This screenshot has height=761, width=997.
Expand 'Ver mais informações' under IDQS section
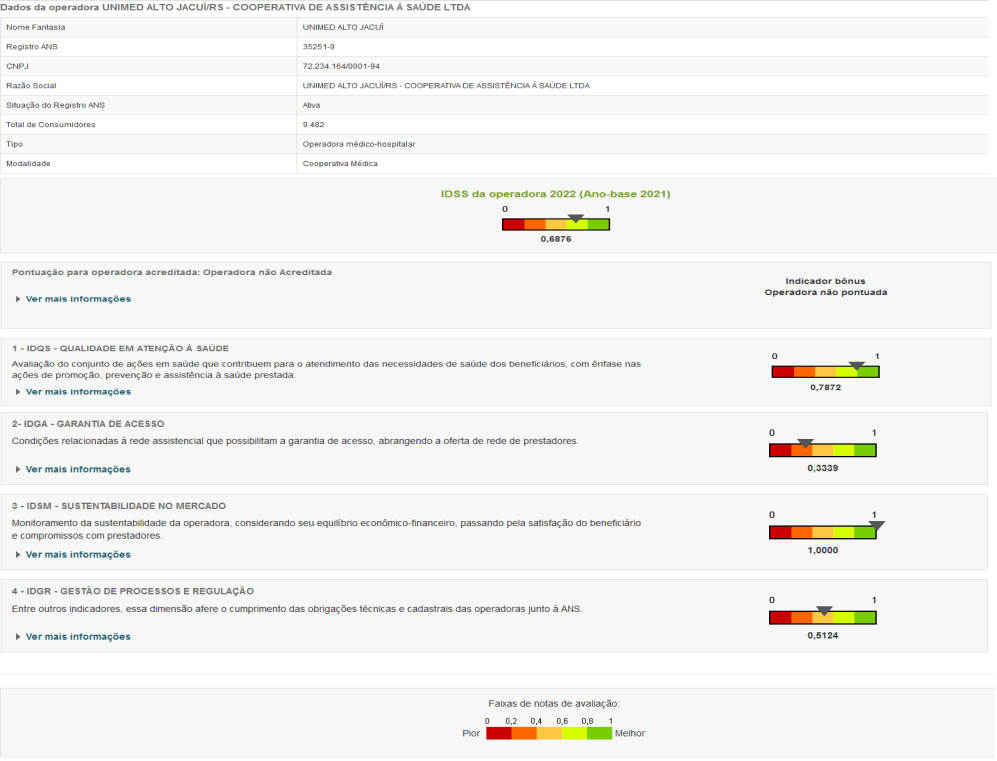[73, 392]
